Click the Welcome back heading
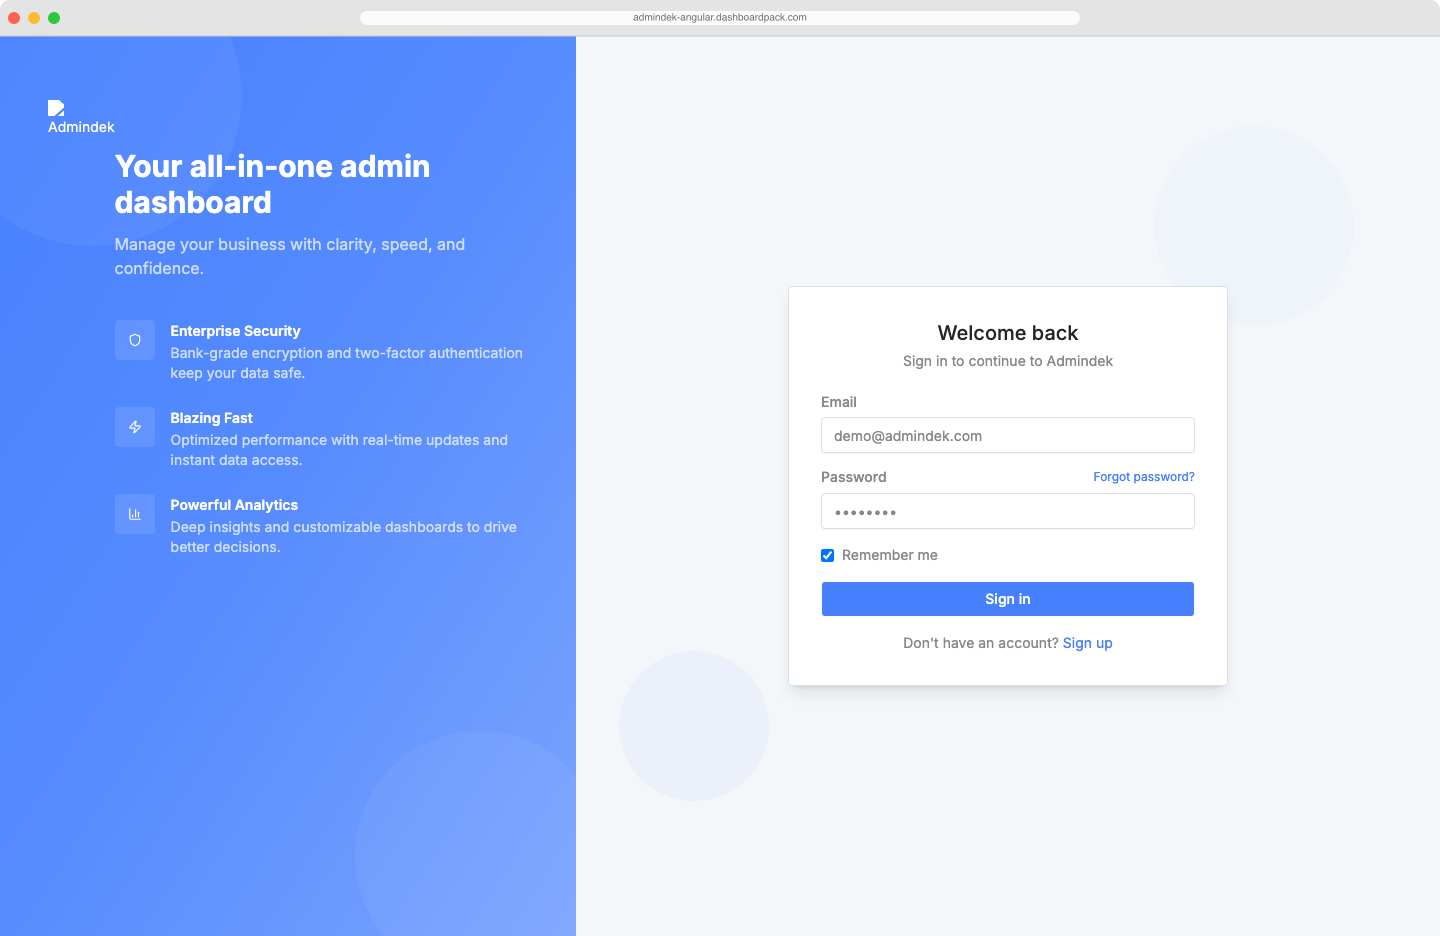1440x936 pixels. 1007,333
